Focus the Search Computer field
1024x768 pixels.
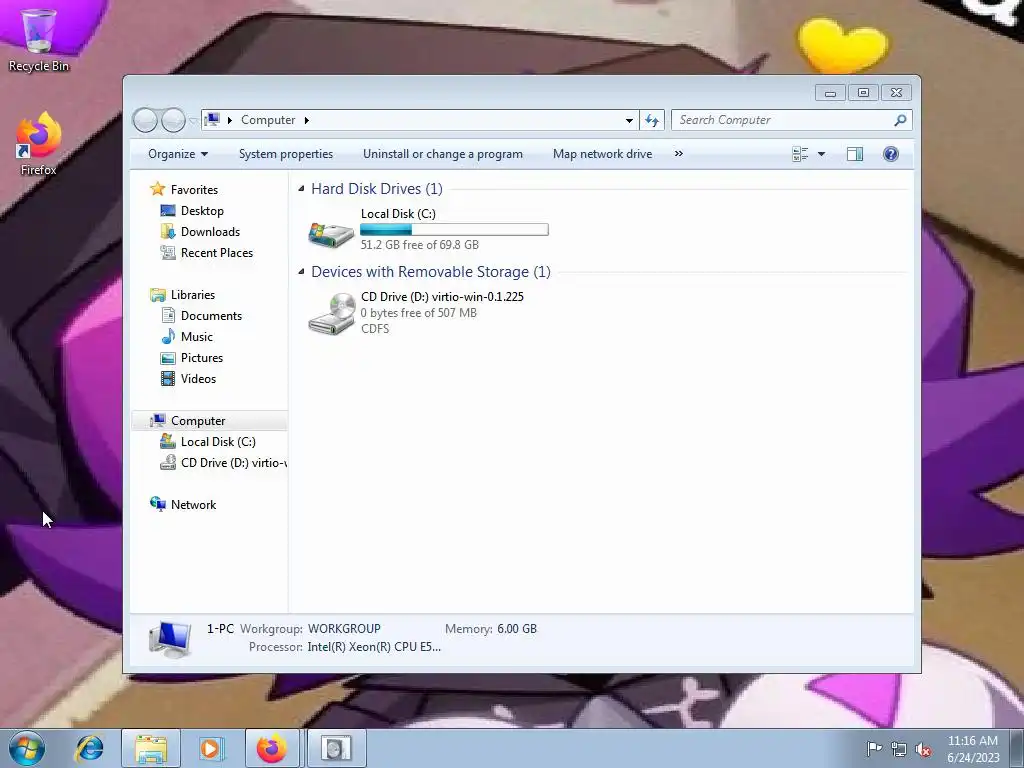(x=782, y=120)
